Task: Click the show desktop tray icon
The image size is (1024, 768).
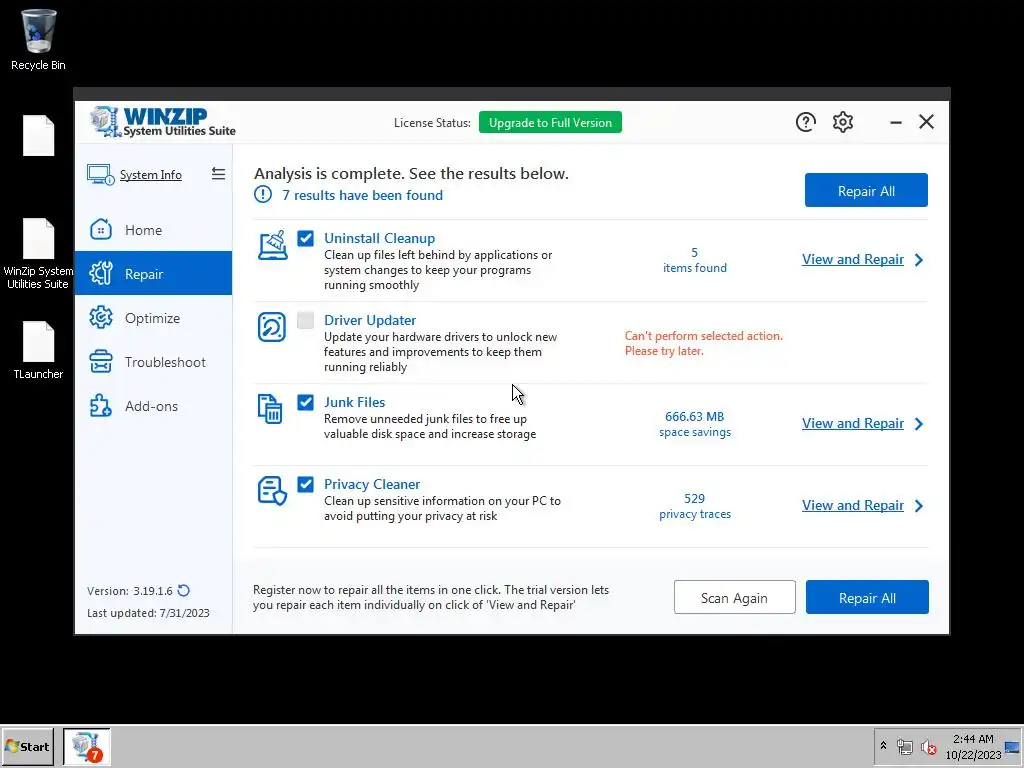Action: [1012, 746]
